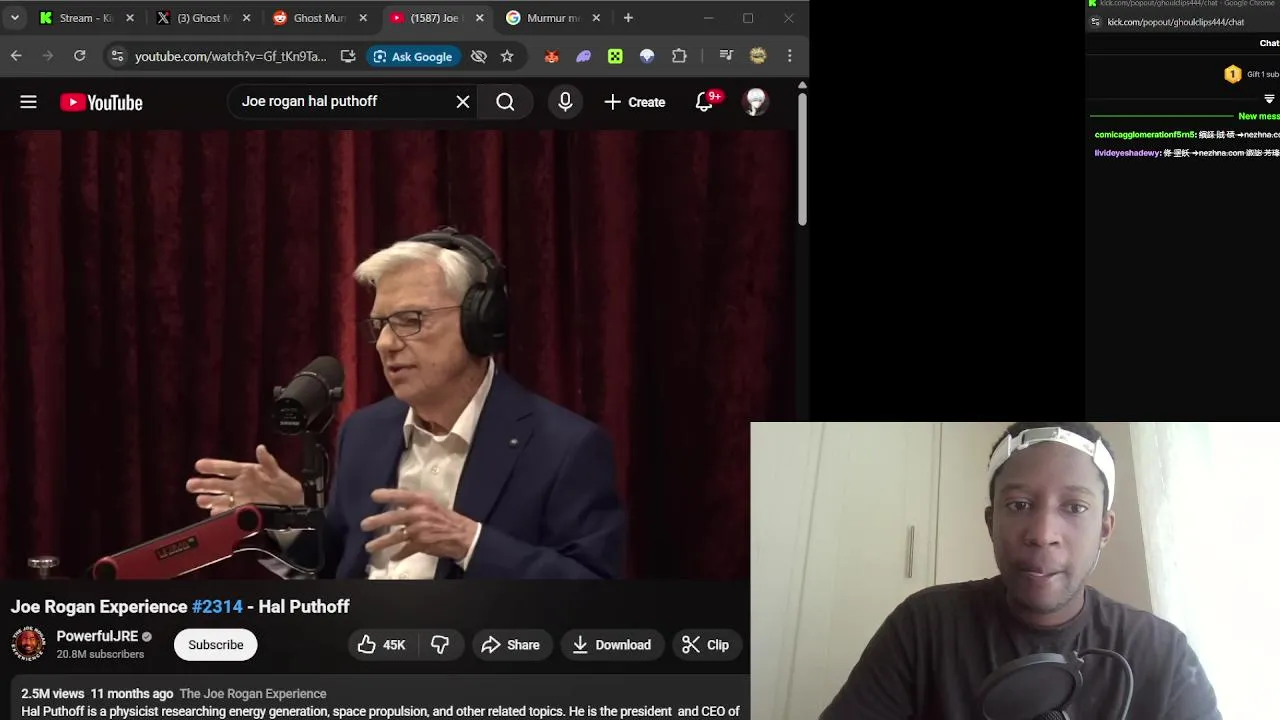Open the purple ghost extension
Image resolution: width=1280 pixels, height=720 pixels.
pos(583,56)
